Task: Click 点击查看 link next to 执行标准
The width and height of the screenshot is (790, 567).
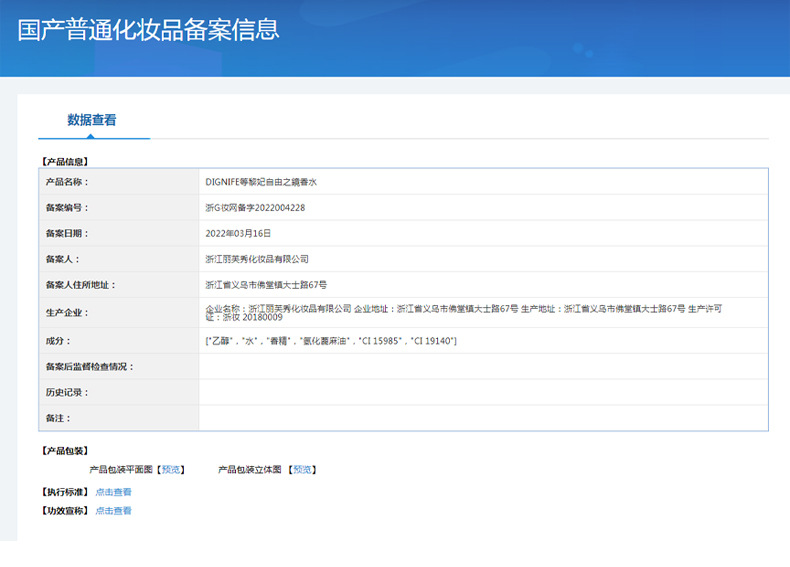Action: coord(113,492)
